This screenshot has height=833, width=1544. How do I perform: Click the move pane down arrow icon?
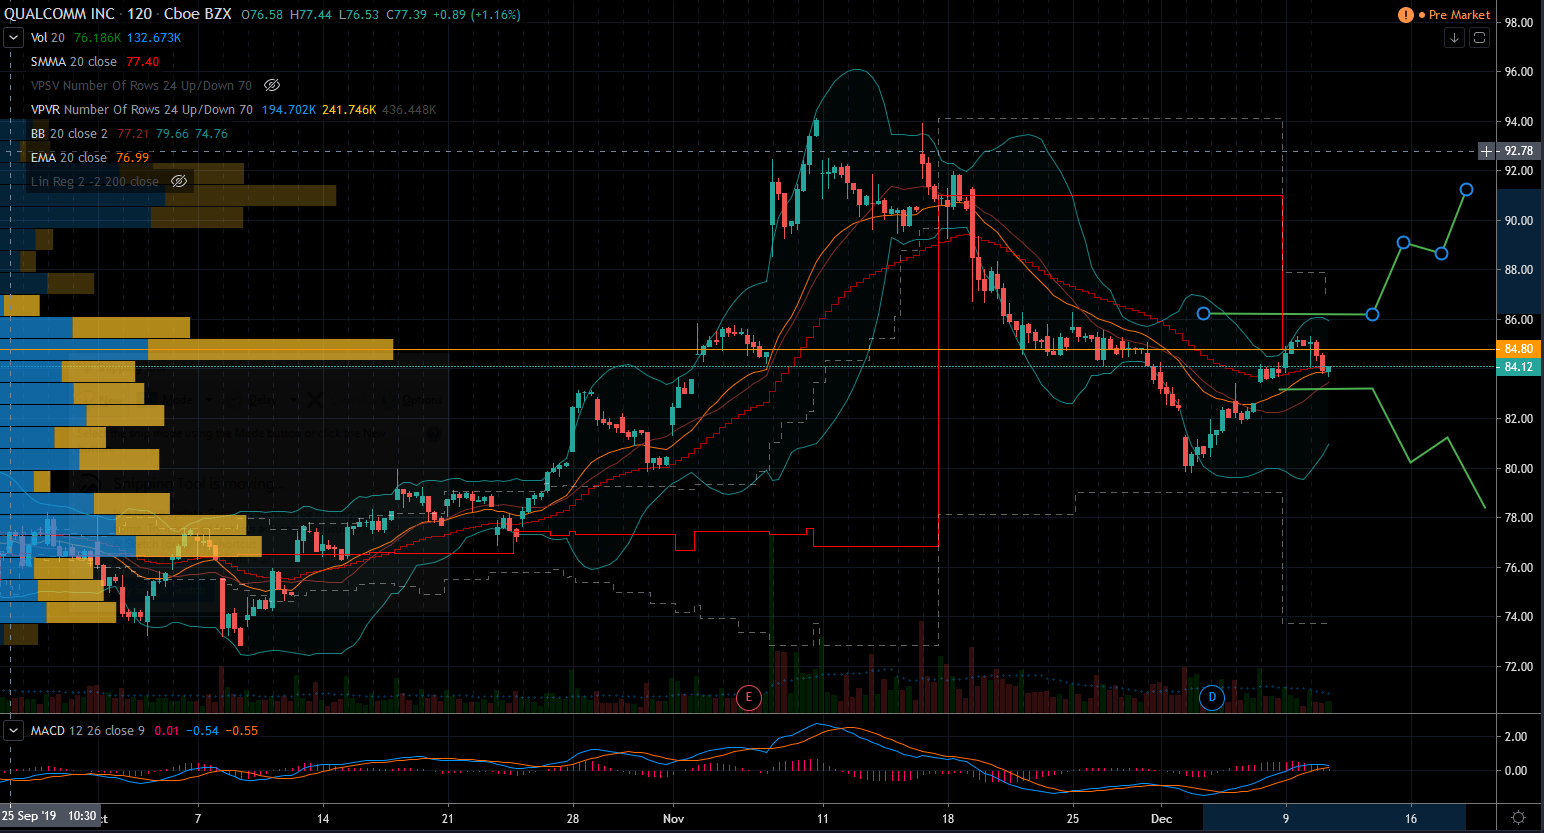(x=1454, y=38)
